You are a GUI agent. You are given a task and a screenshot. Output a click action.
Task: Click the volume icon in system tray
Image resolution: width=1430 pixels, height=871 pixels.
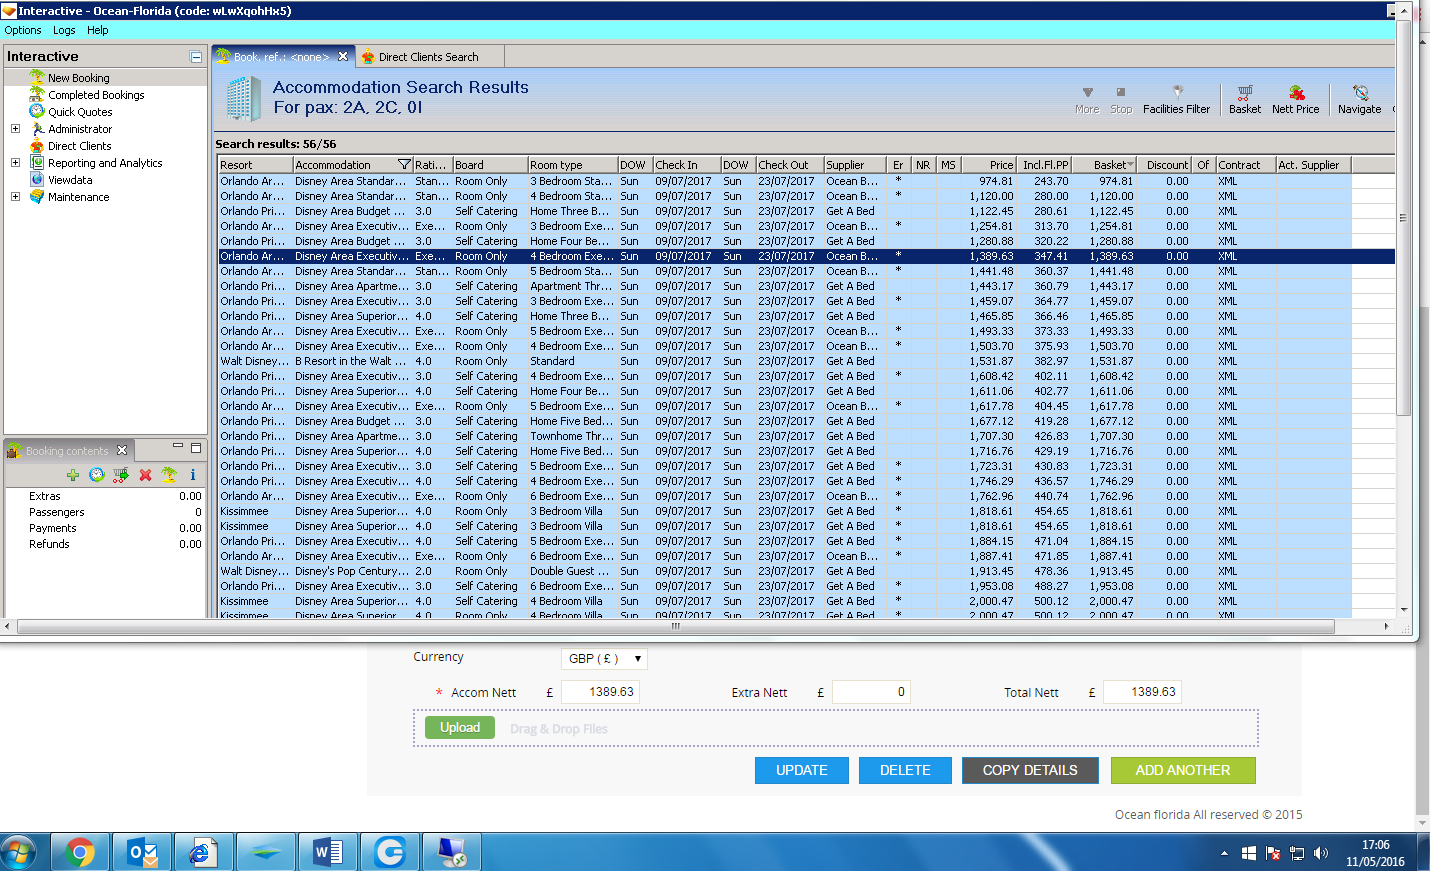point(1321,853)
